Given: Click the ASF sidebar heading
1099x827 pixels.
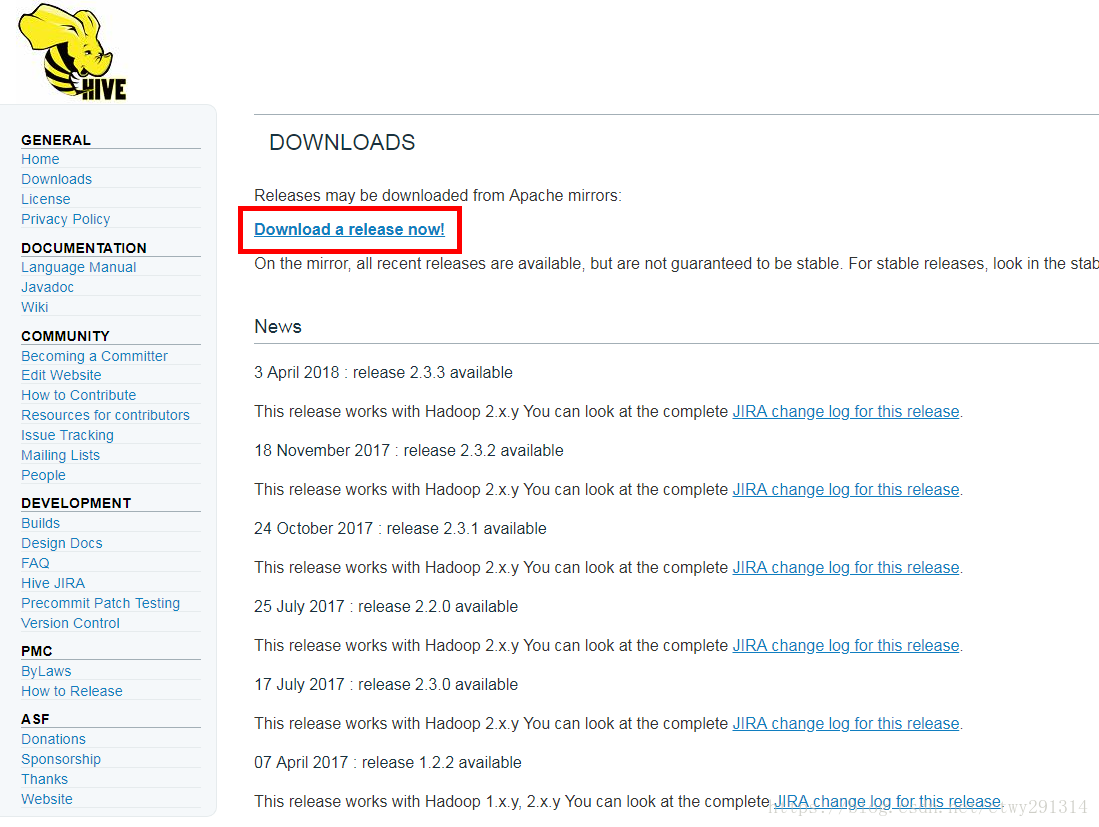Looking at the screenshot, I should coord(35,719).
